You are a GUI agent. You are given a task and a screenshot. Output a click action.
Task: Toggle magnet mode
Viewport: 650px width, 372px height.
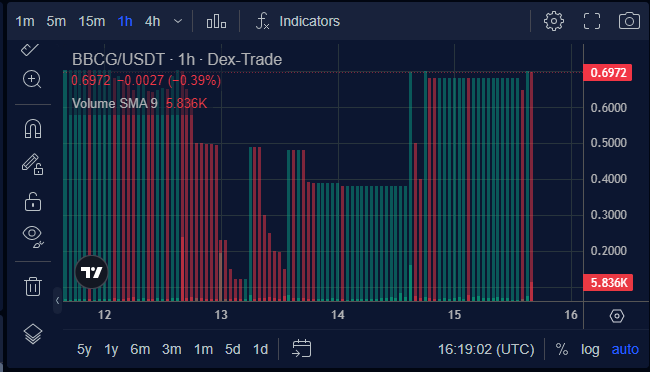[x=33, y=129]
